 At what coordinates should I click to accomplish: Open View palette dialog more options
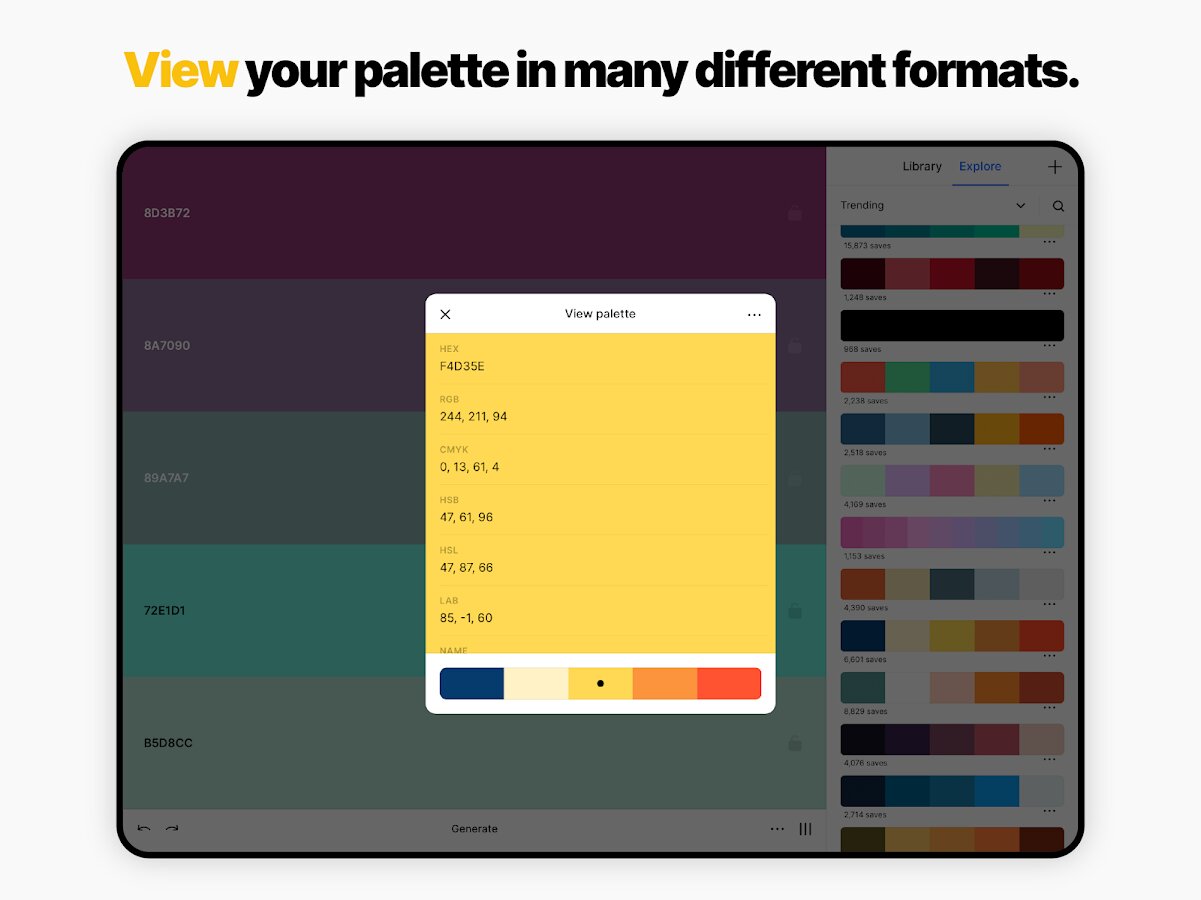[754, 314]
